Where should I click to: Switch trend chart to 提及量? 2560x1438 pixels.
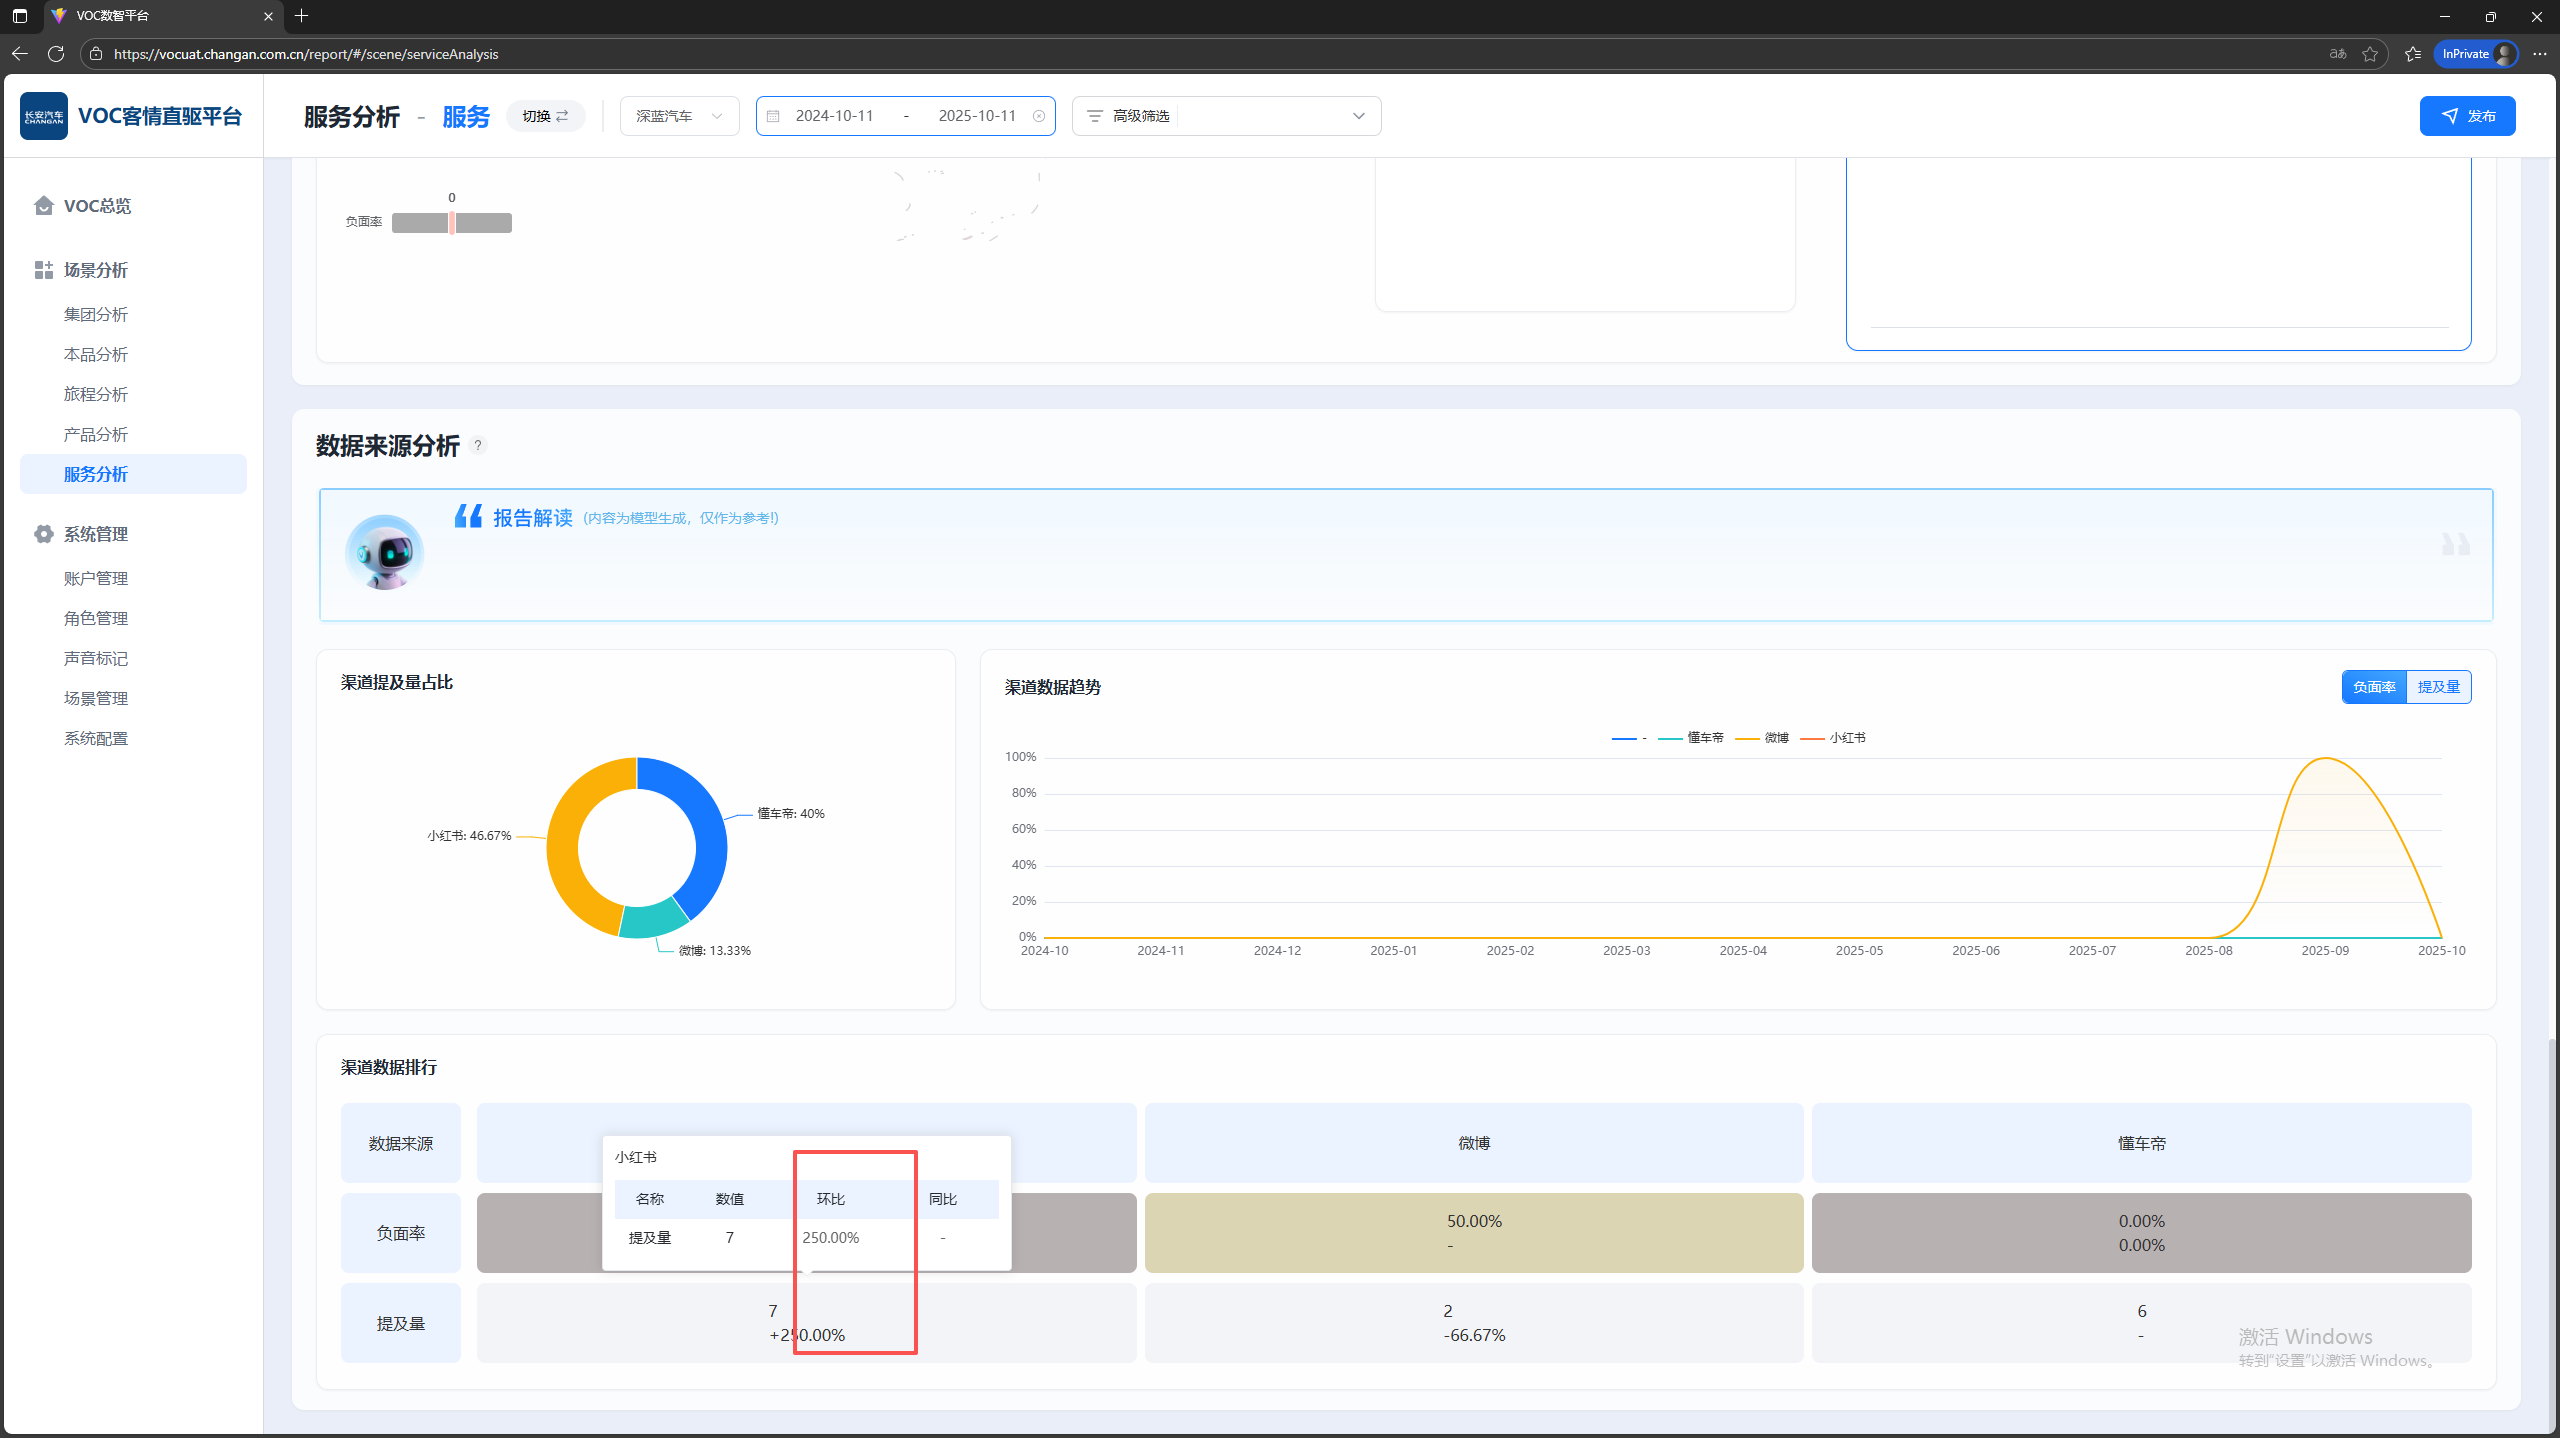[2438, 687]
